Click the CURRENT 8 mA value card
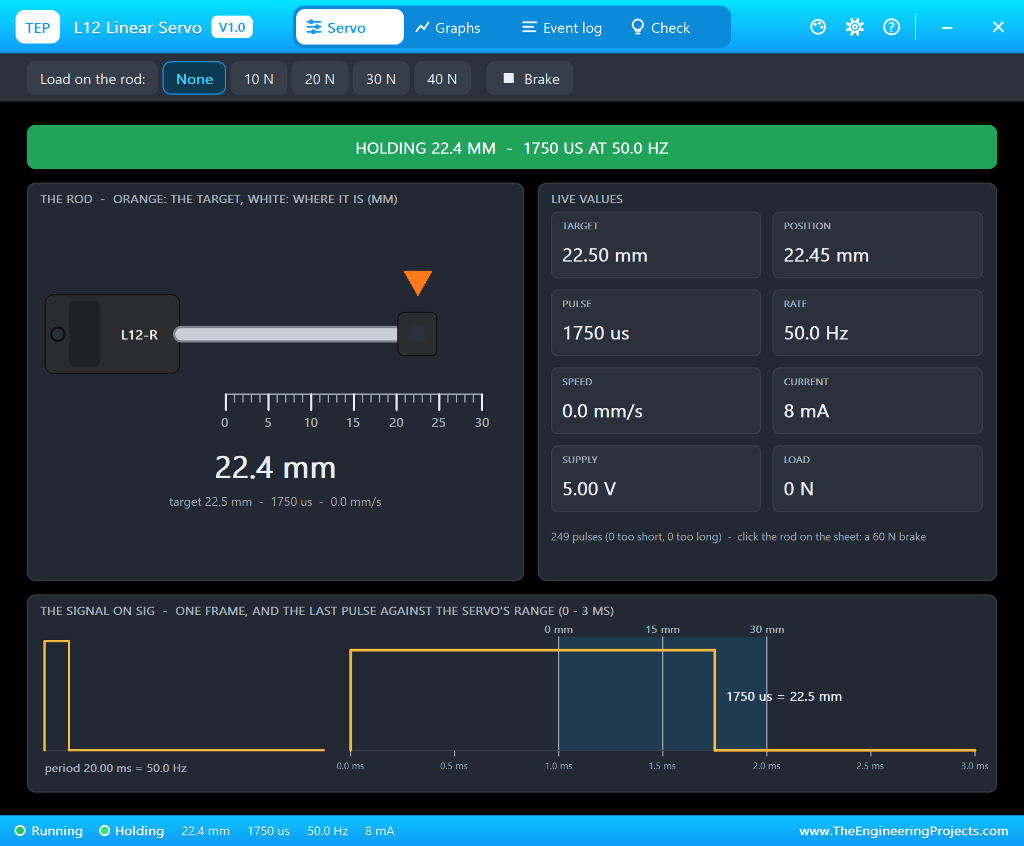This screenshot has width=1024, height=846. (877, 400)
